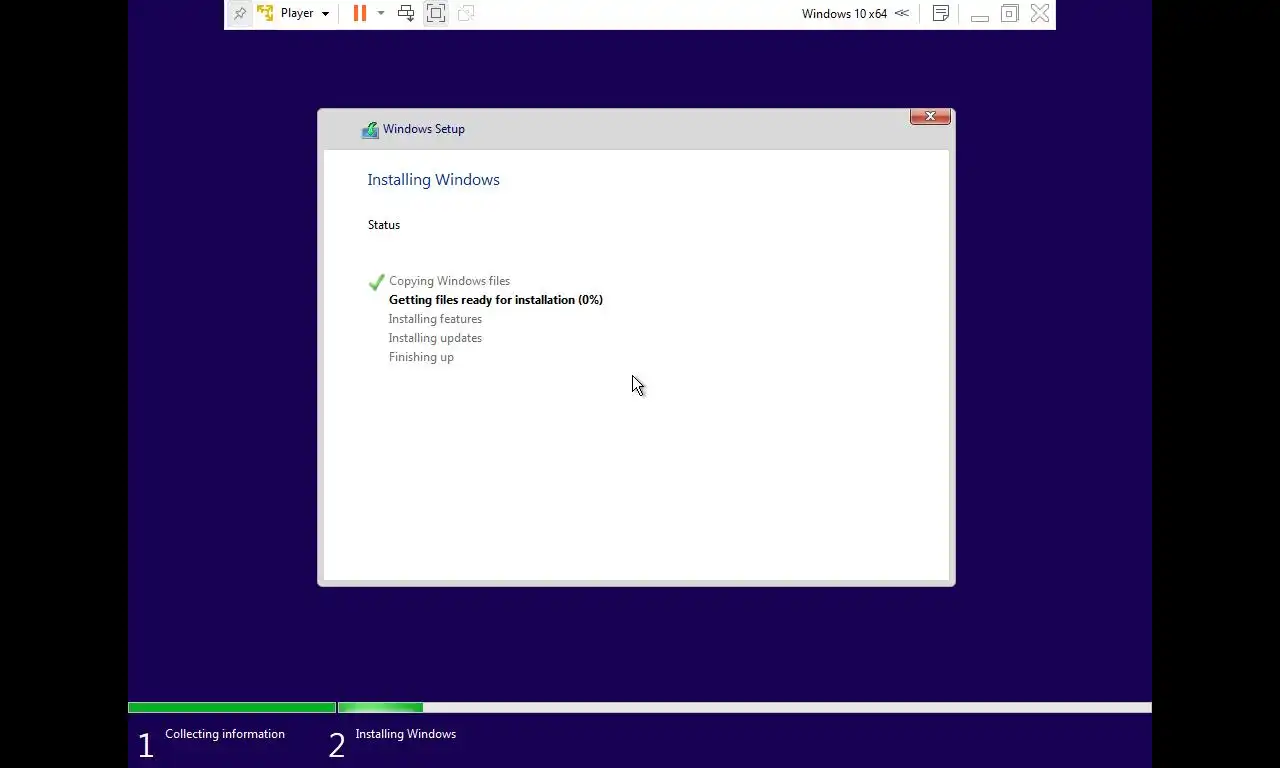Viewport: 1280px width, 768px height.
Task: Click 'Finishing up' step
Action: (421, 357)
